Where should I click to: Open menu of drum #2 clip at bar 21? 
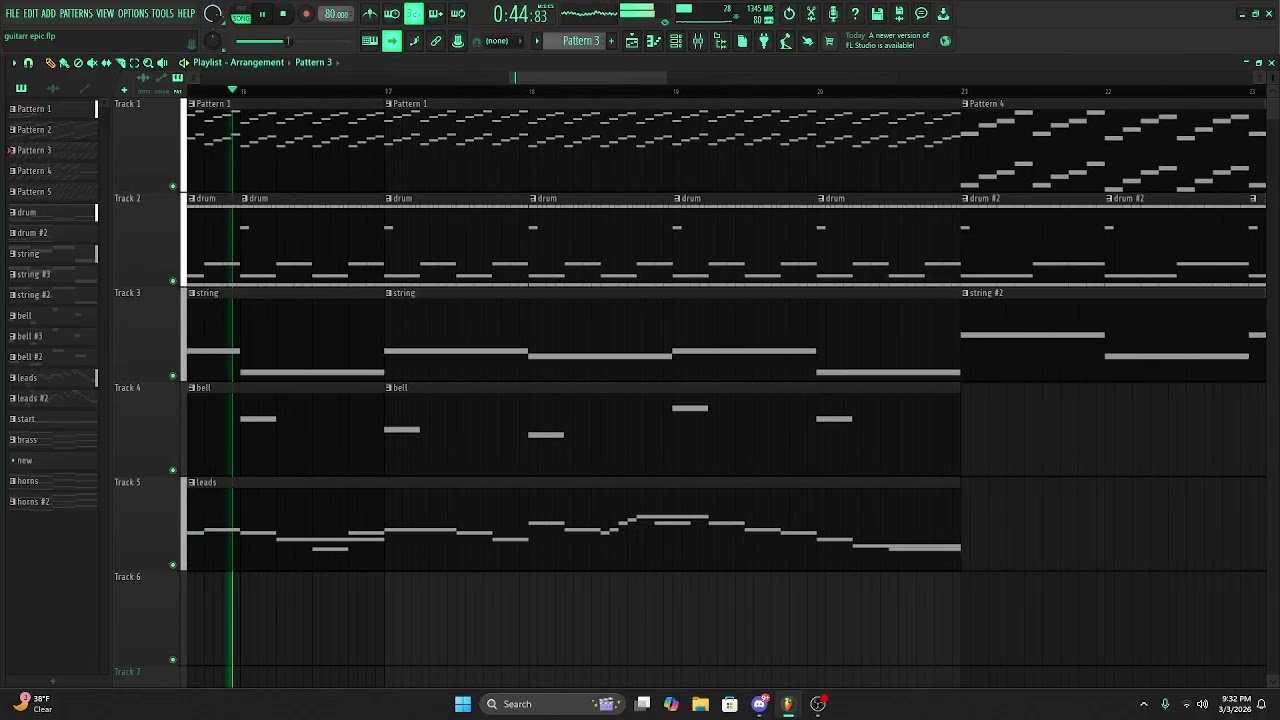click(x=966, y=198)
